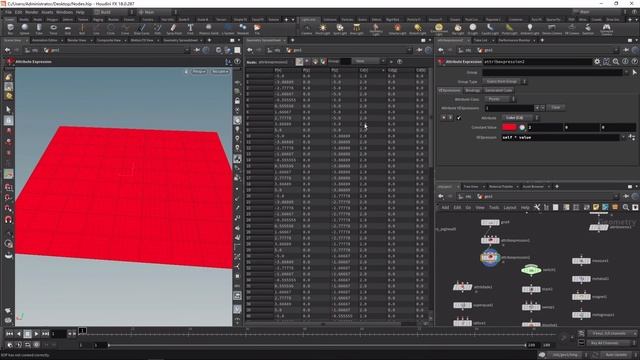Open Key All Channels dropdown
640x360 pixels.
point(611,343)
